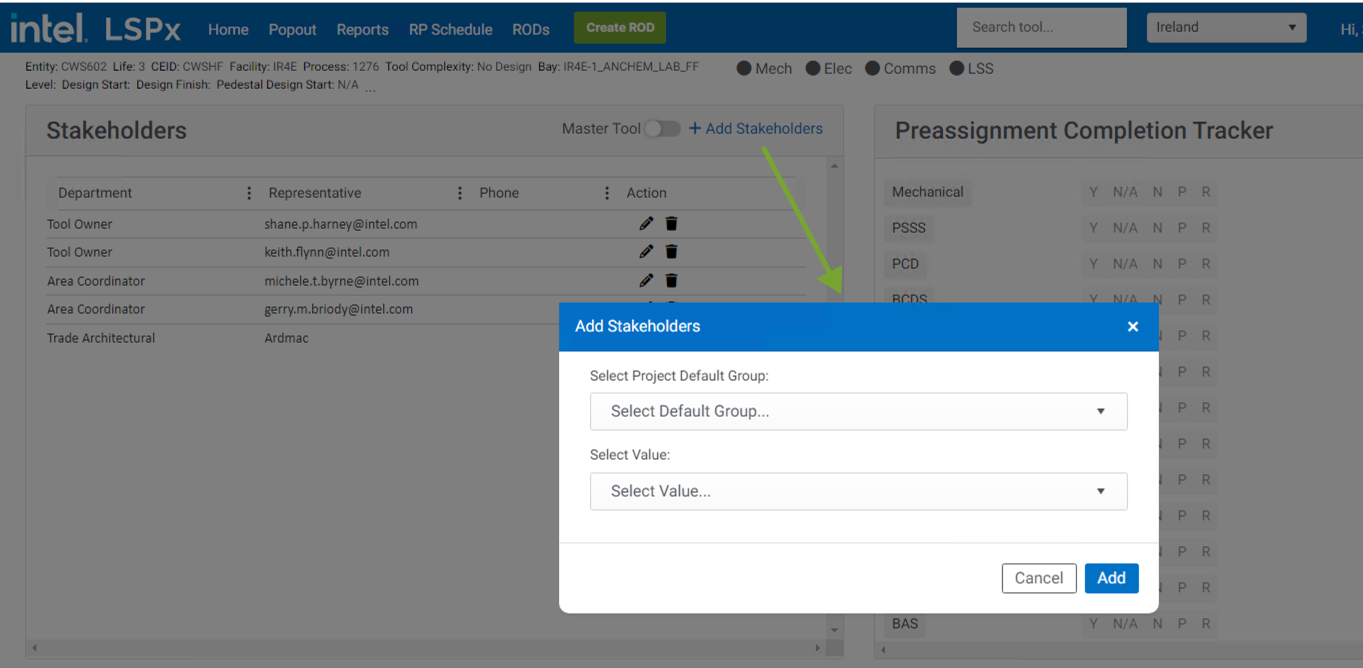This screenshot has width=1363, height=668.
Task: Open the Ireland site dropdown
Action: (x=1226, y=28)
